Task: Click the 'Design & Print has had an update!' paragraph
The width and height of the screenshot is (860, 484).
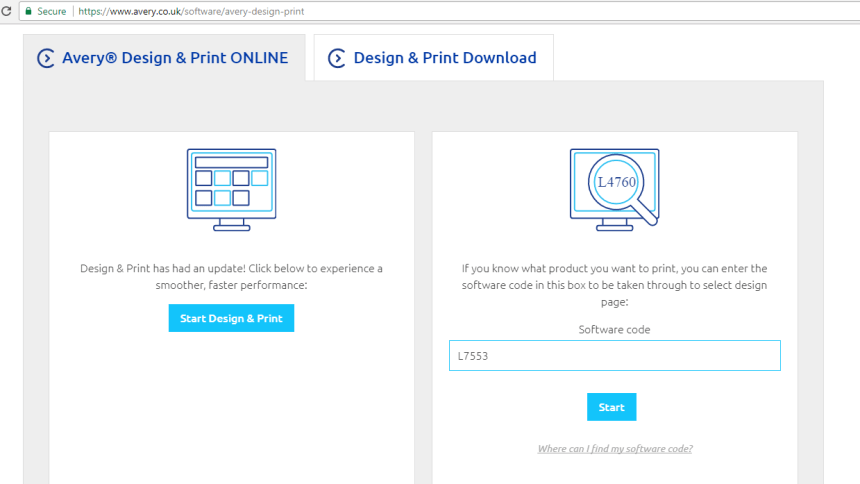Action: pyautogui.click(x=231, y=277)
